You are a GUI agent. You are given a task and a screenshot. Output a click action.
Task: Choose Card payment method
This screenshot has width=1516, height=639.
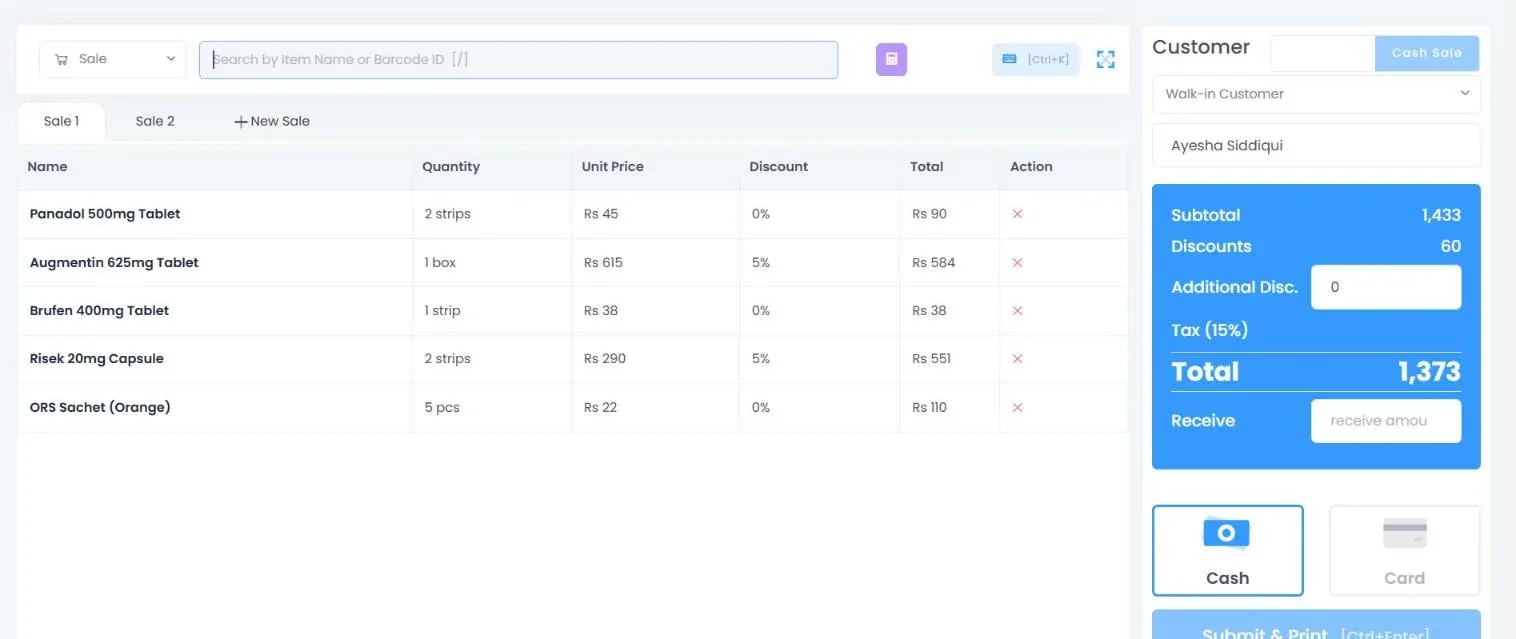pyautogui.click(x=1404, y=550)
